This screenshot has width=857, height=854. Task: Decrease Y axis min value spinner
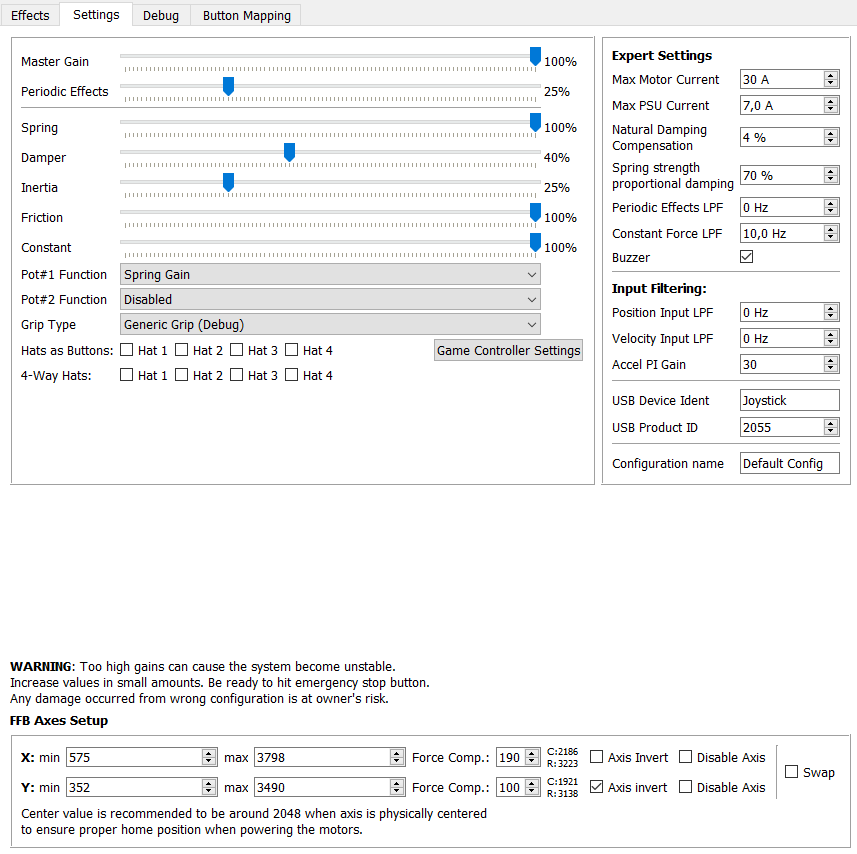(x=208, y=791)
